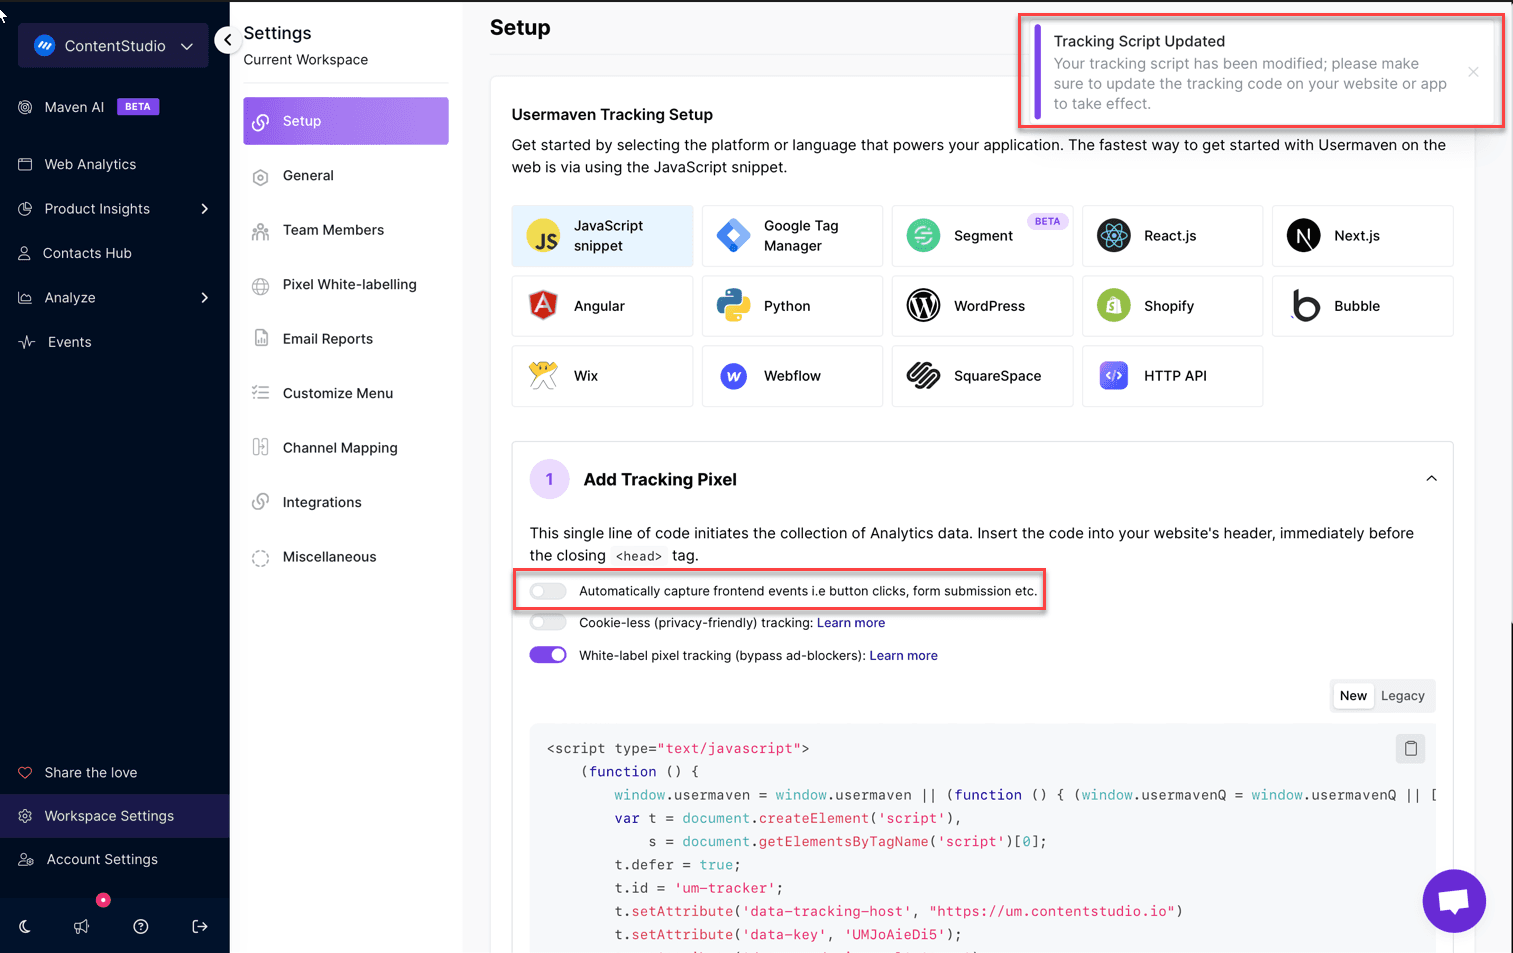Disable white-label pixel tracking toggle
The height and width of the screenshot is (953, 1513).
tap(548, 655)
